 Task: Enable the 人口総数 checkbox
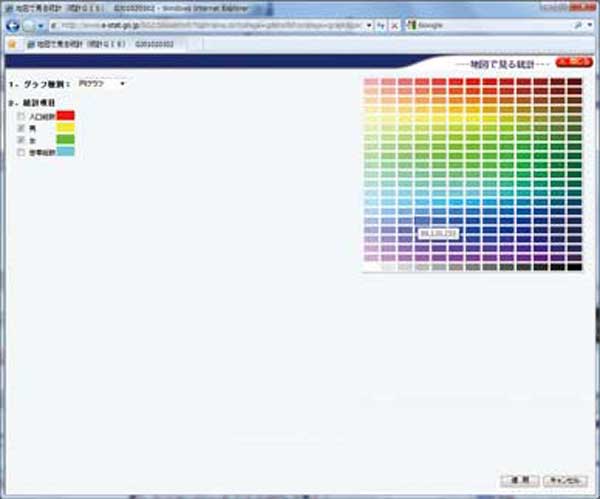(x=22, y=117)
